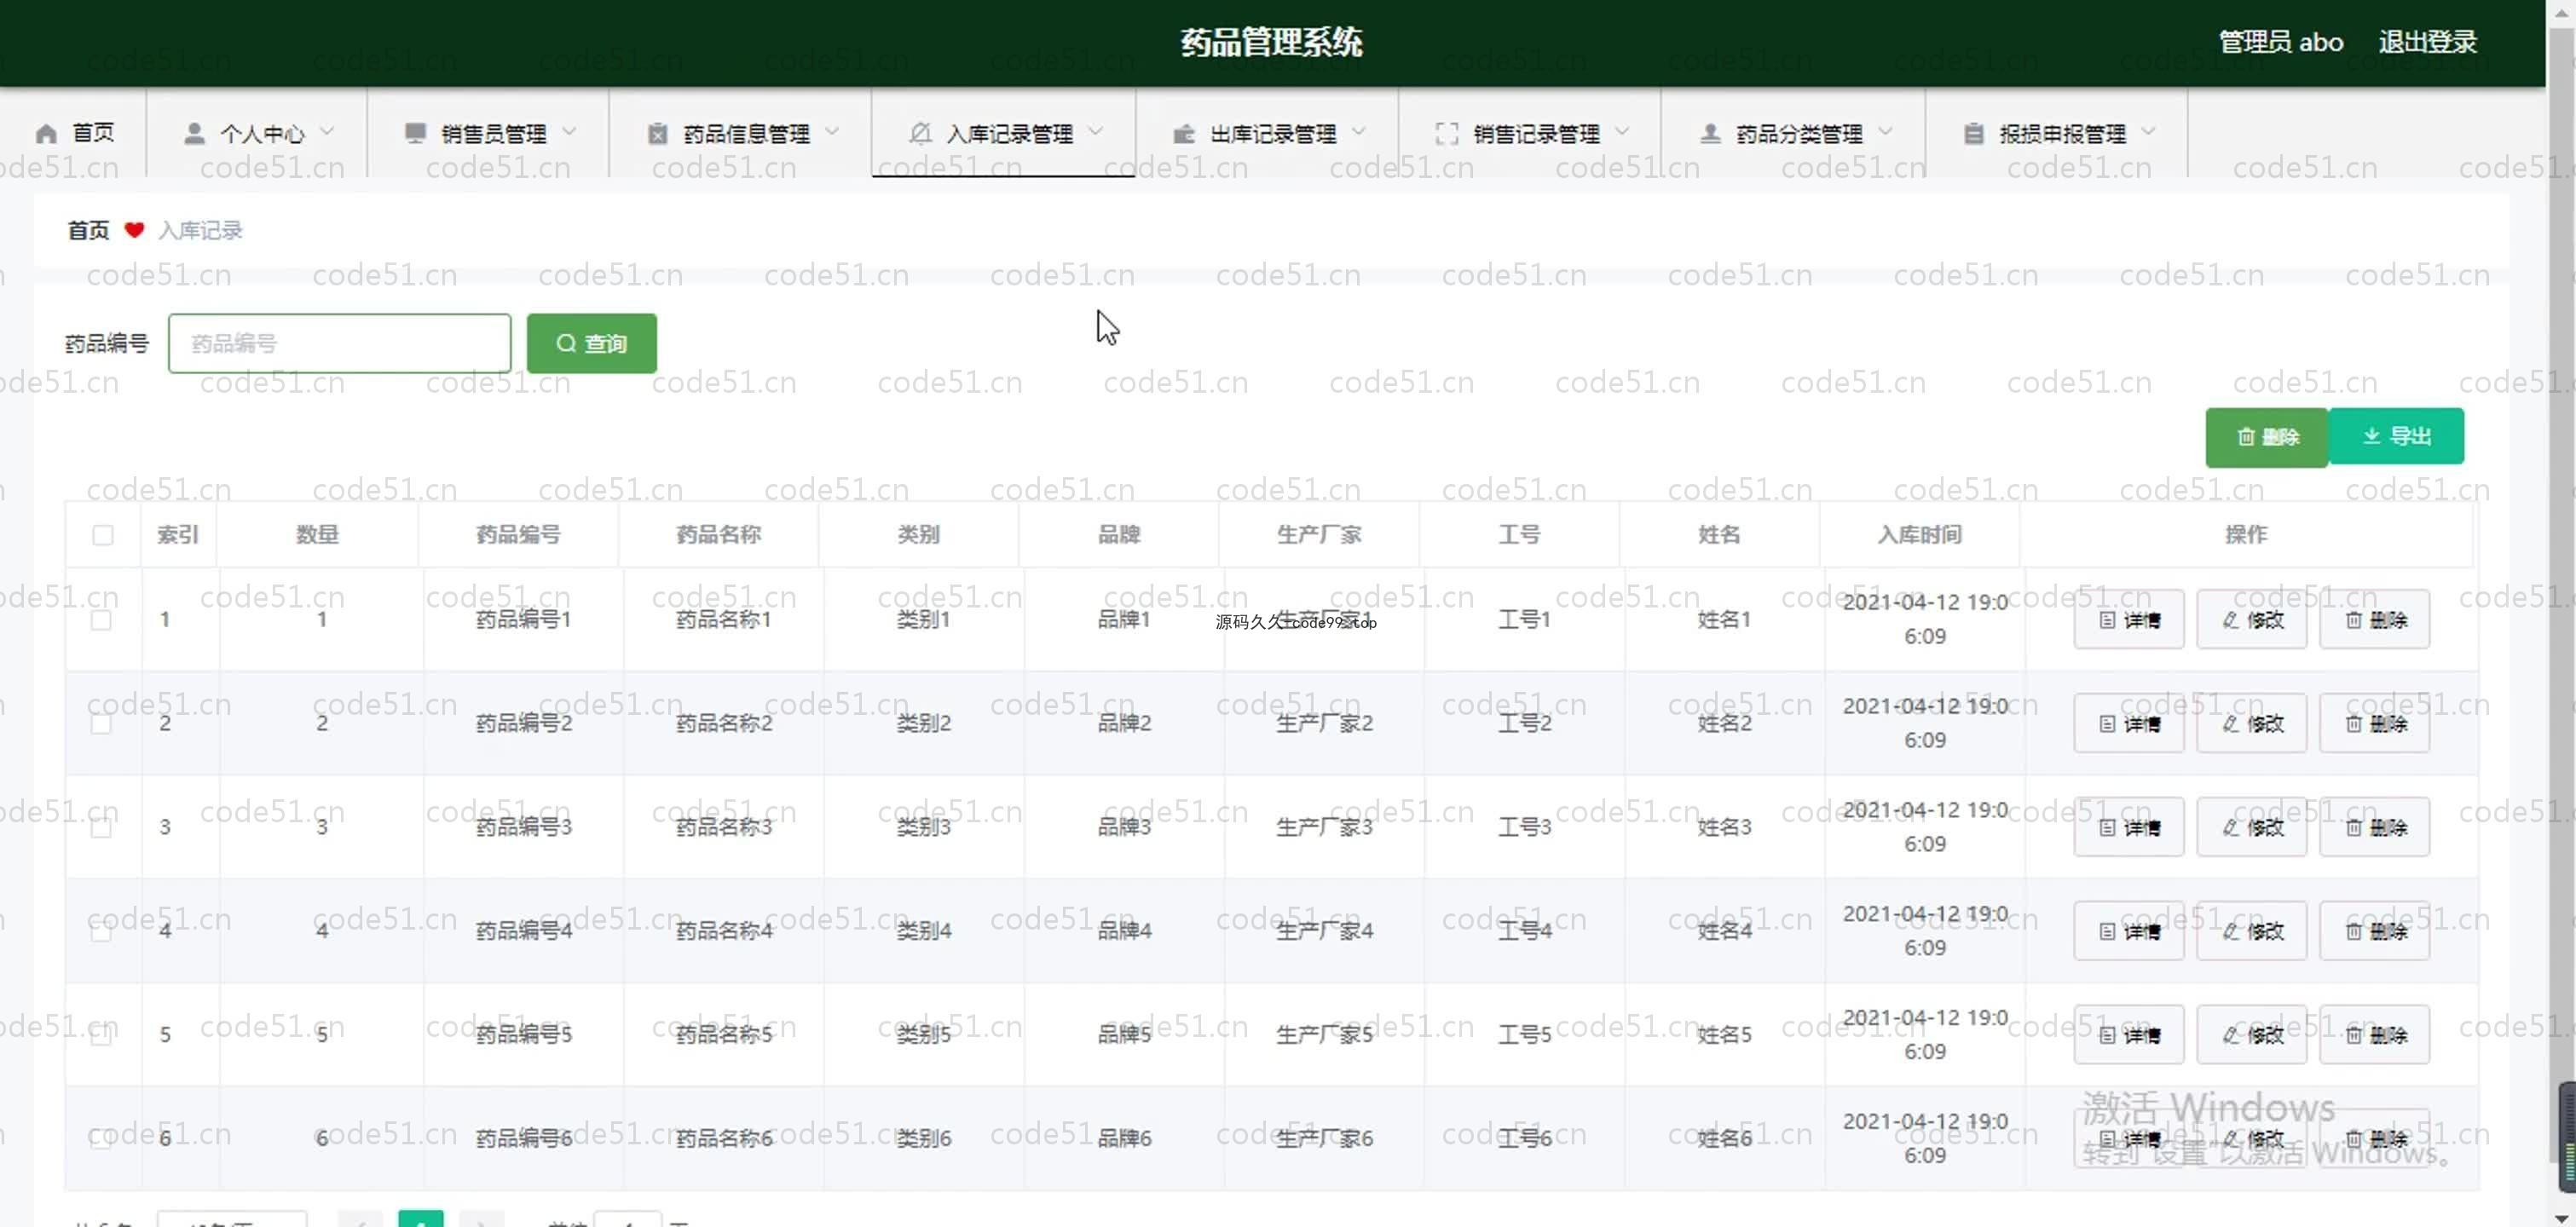This screenshot has width=2576, height=1227.
Task: Click the cell 品牌5
Action: coord(1125,1035)
